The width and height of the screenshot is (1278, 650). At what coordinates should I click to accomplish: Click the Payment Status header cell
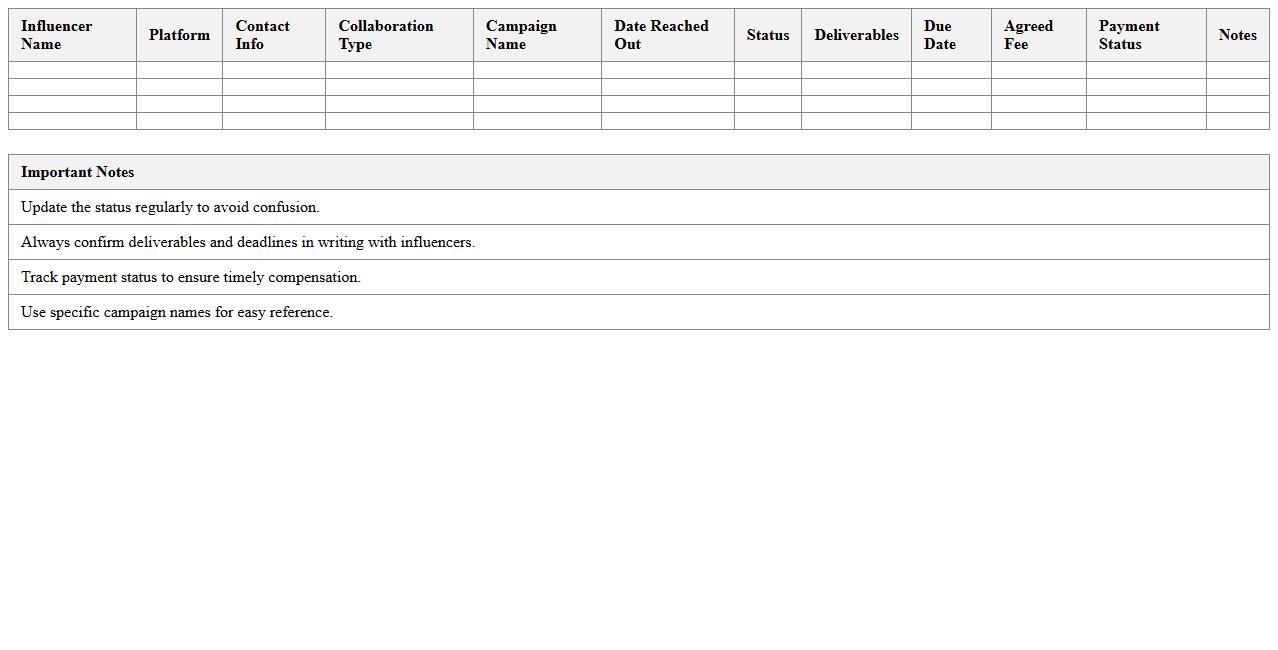click(x=1145, y=35)
